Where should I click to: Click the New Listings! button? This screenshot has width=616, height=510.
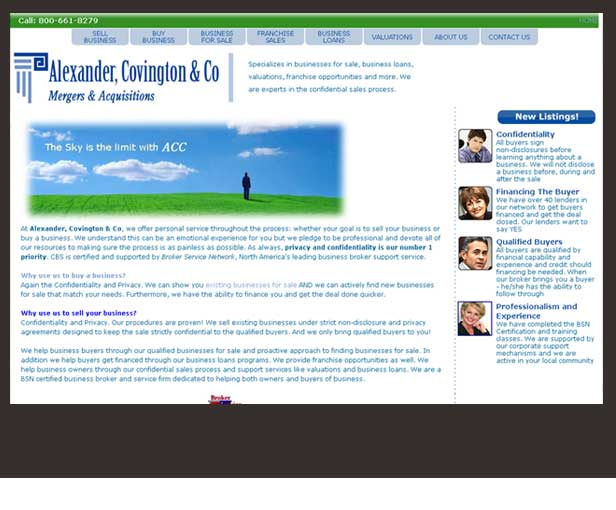coord(546,117)
